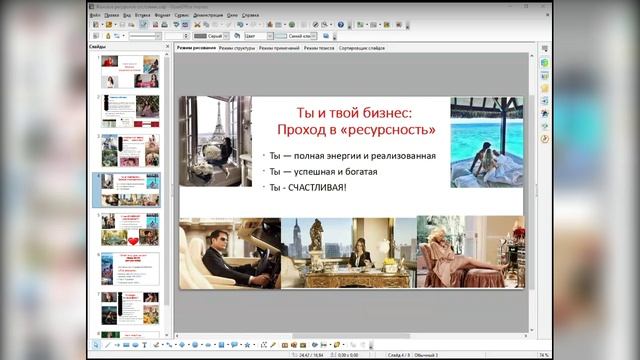Open the Файл menu
This screenshot has width=640, height=360.
pos(95,15)
